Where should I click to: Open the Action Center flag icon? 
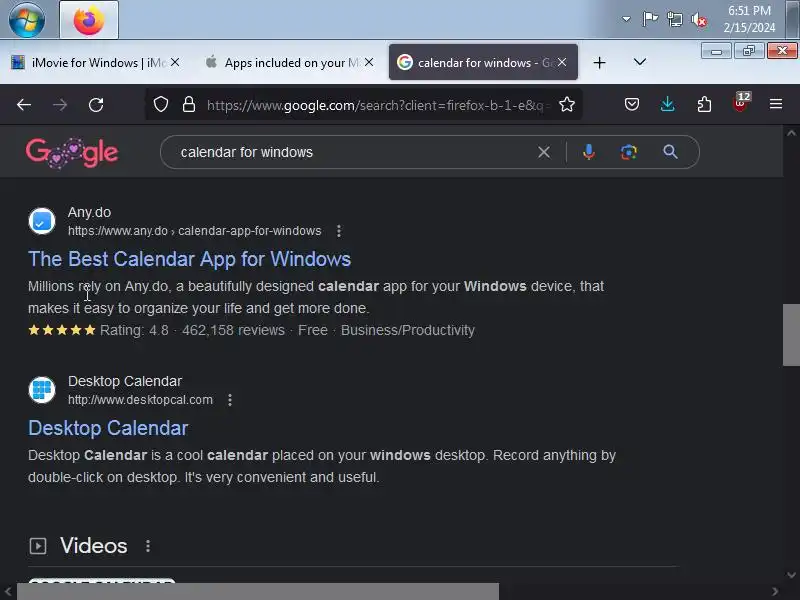[x=650, y=19]
